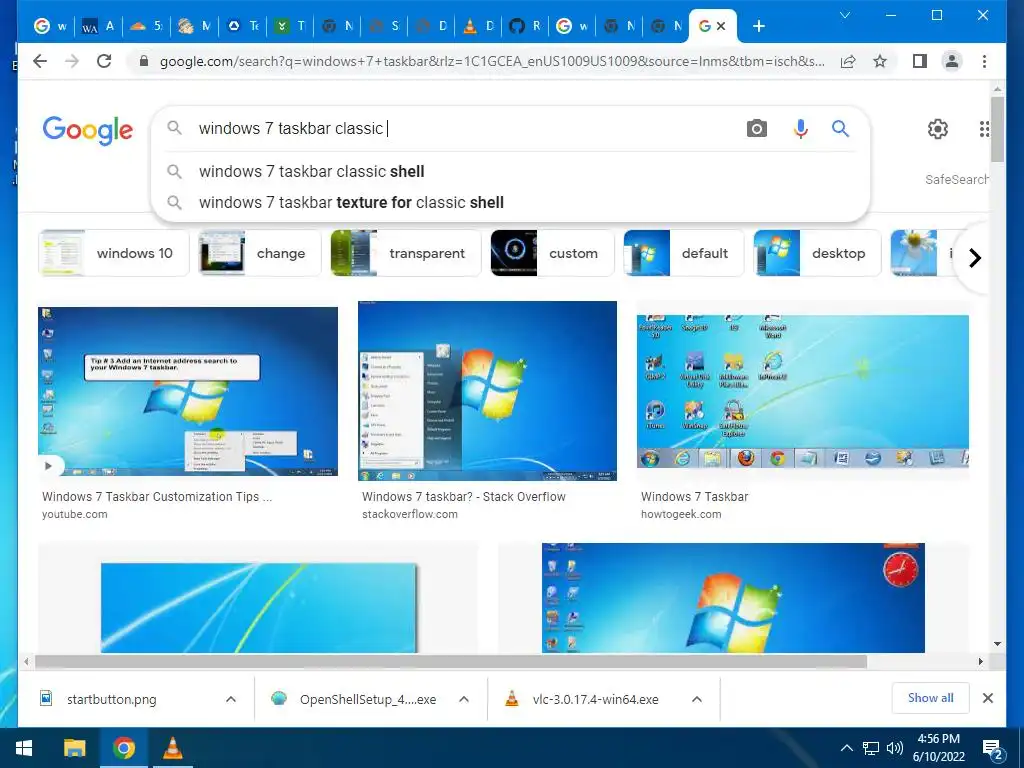The width and height of the screenshot is (1024, 768).
Task: Choose suggestion 'windows 7 taskbar classic shell'
Action: click(x=509, y=172)
